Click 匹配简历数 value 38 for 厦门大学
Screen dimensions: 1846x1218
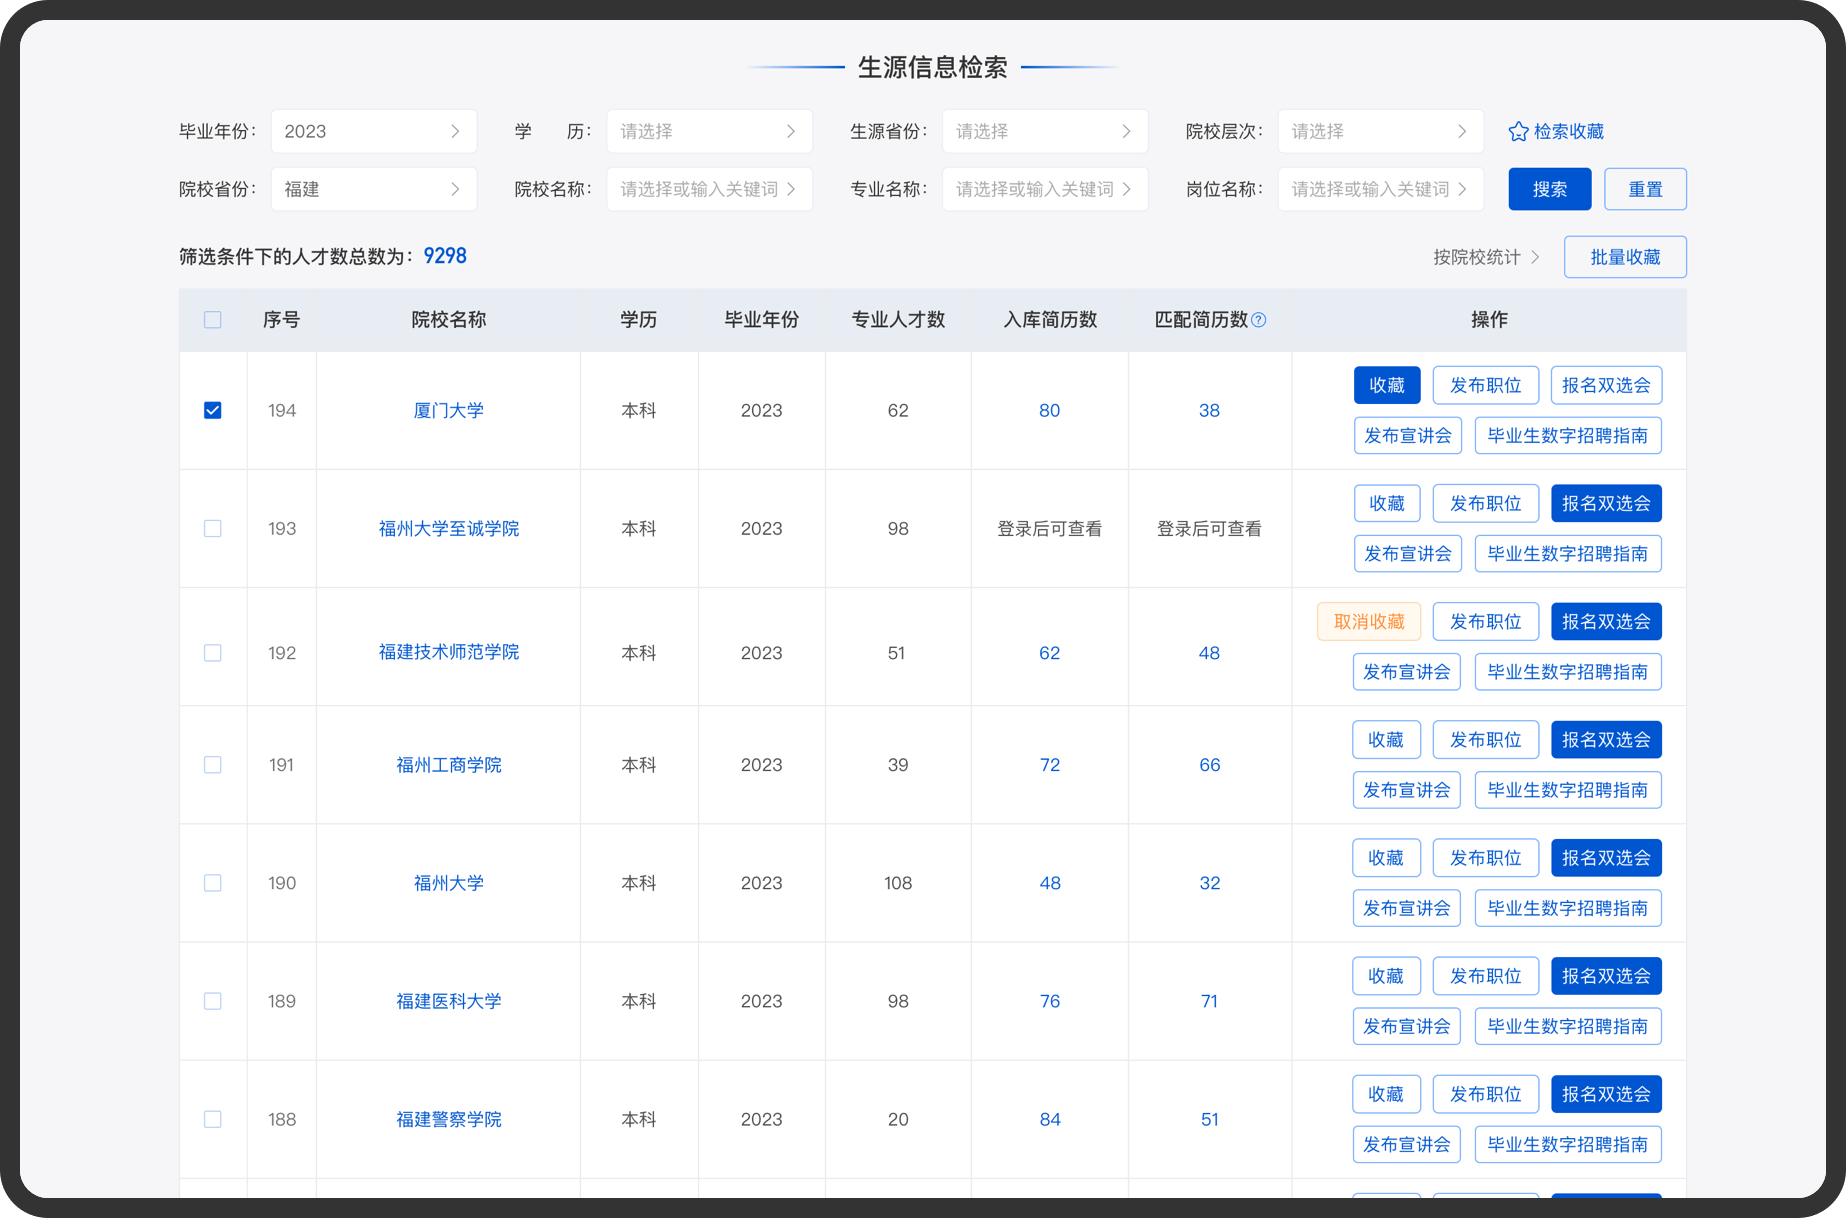pyautogui.click(x=1209, y=410)
